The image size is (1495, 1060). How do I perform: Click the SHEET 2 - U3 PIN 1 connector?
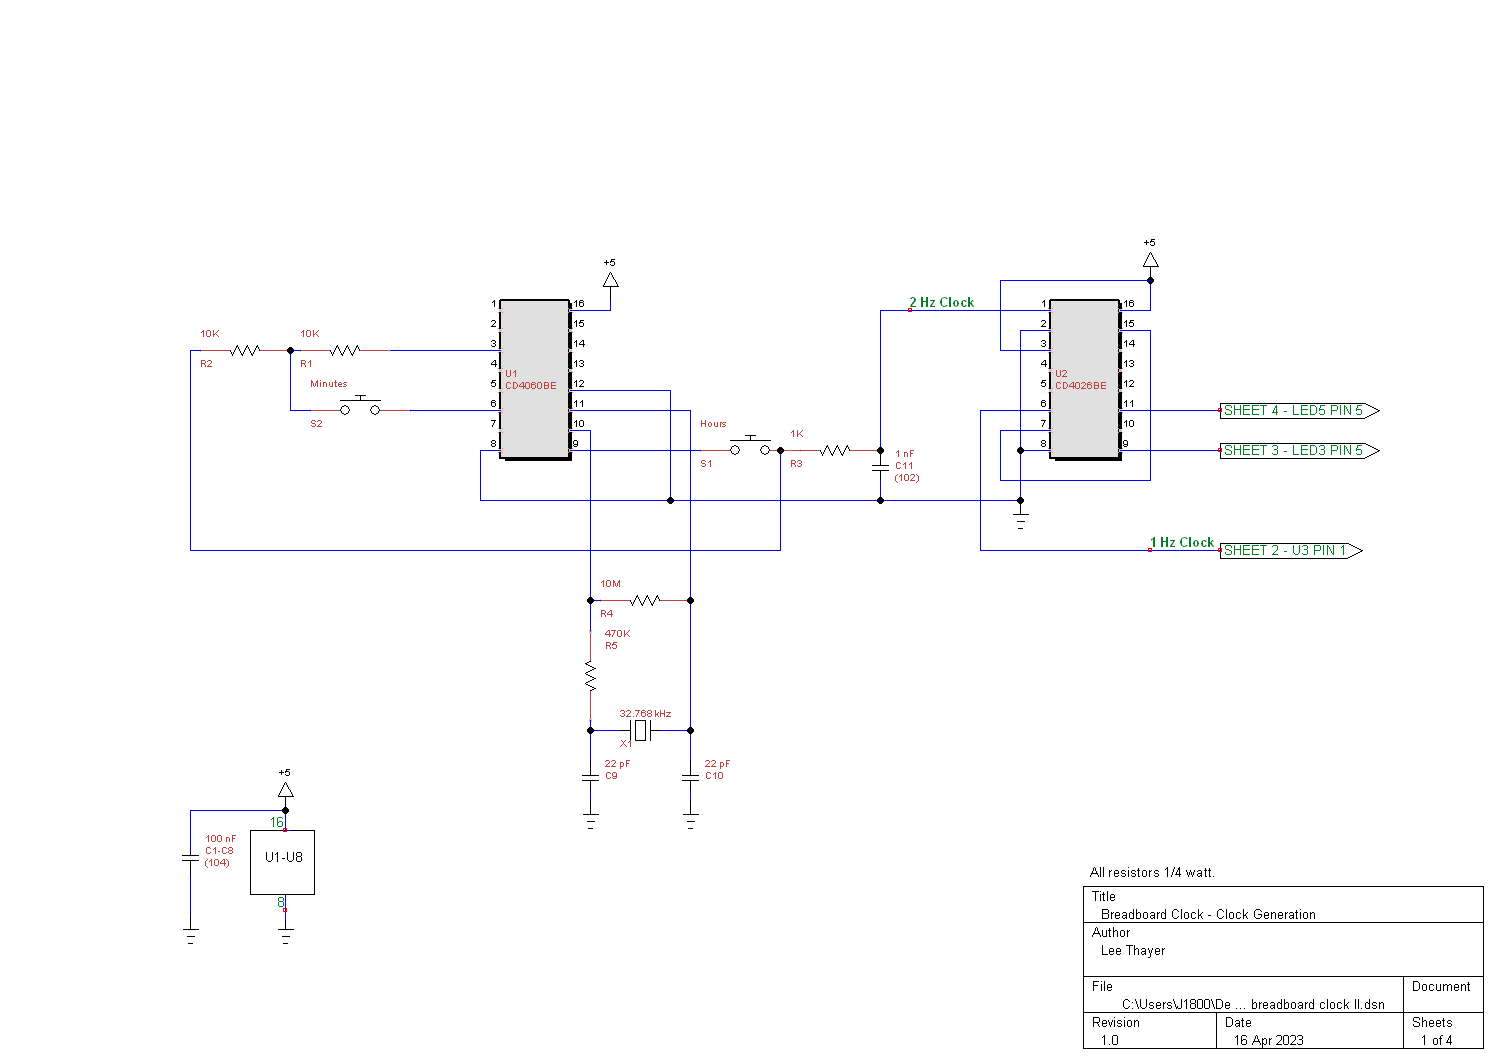coord(1291,550)
